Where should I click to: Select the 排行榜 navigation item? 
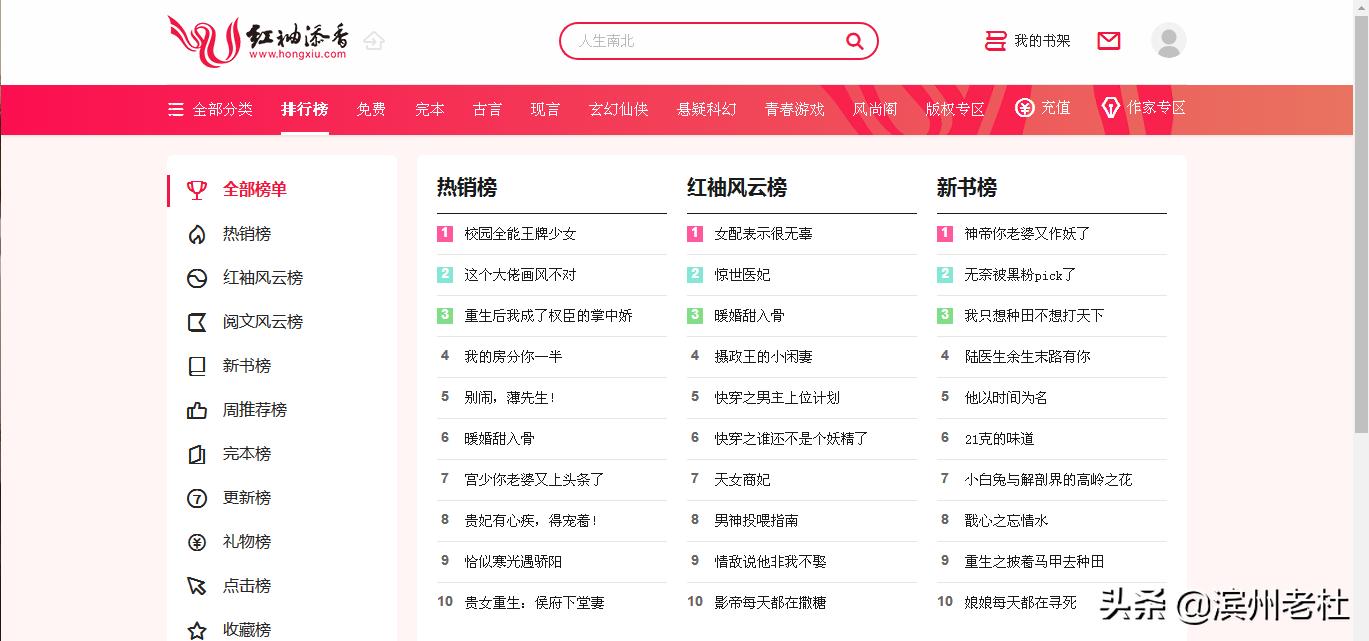pos(303,108)
